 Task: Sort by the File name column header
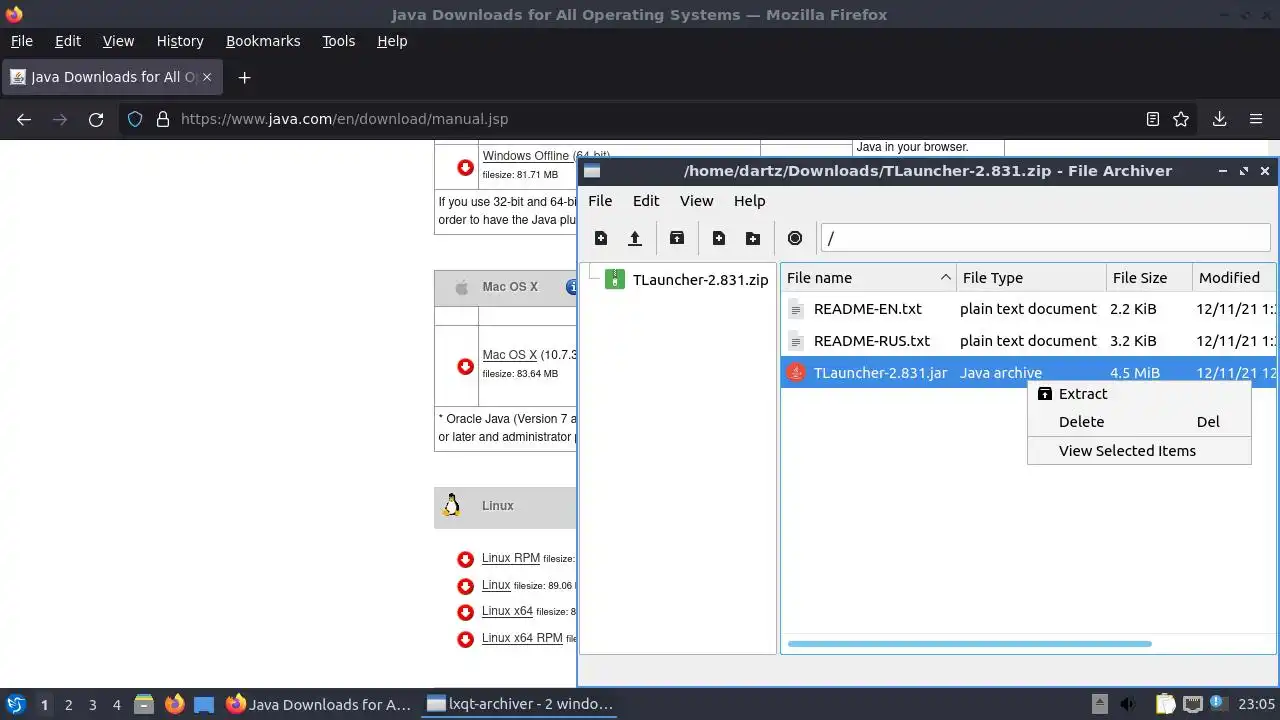point(868,278)
